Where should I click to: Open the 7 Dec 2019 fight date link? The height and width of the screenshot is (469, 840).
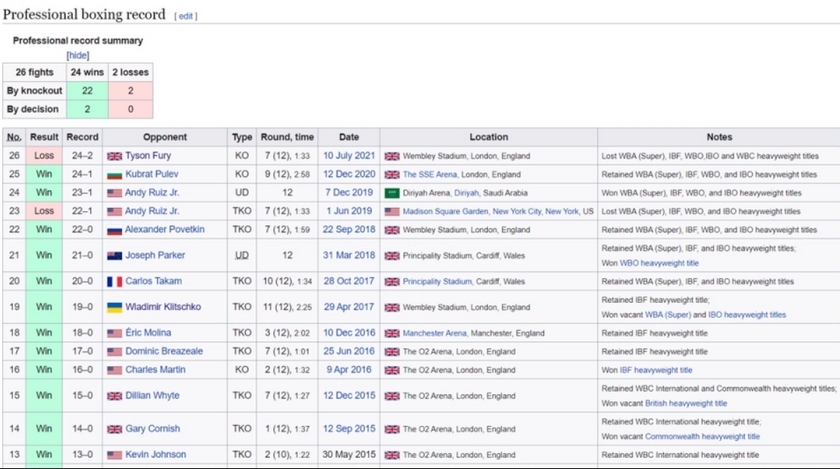[x=349, y=192]
